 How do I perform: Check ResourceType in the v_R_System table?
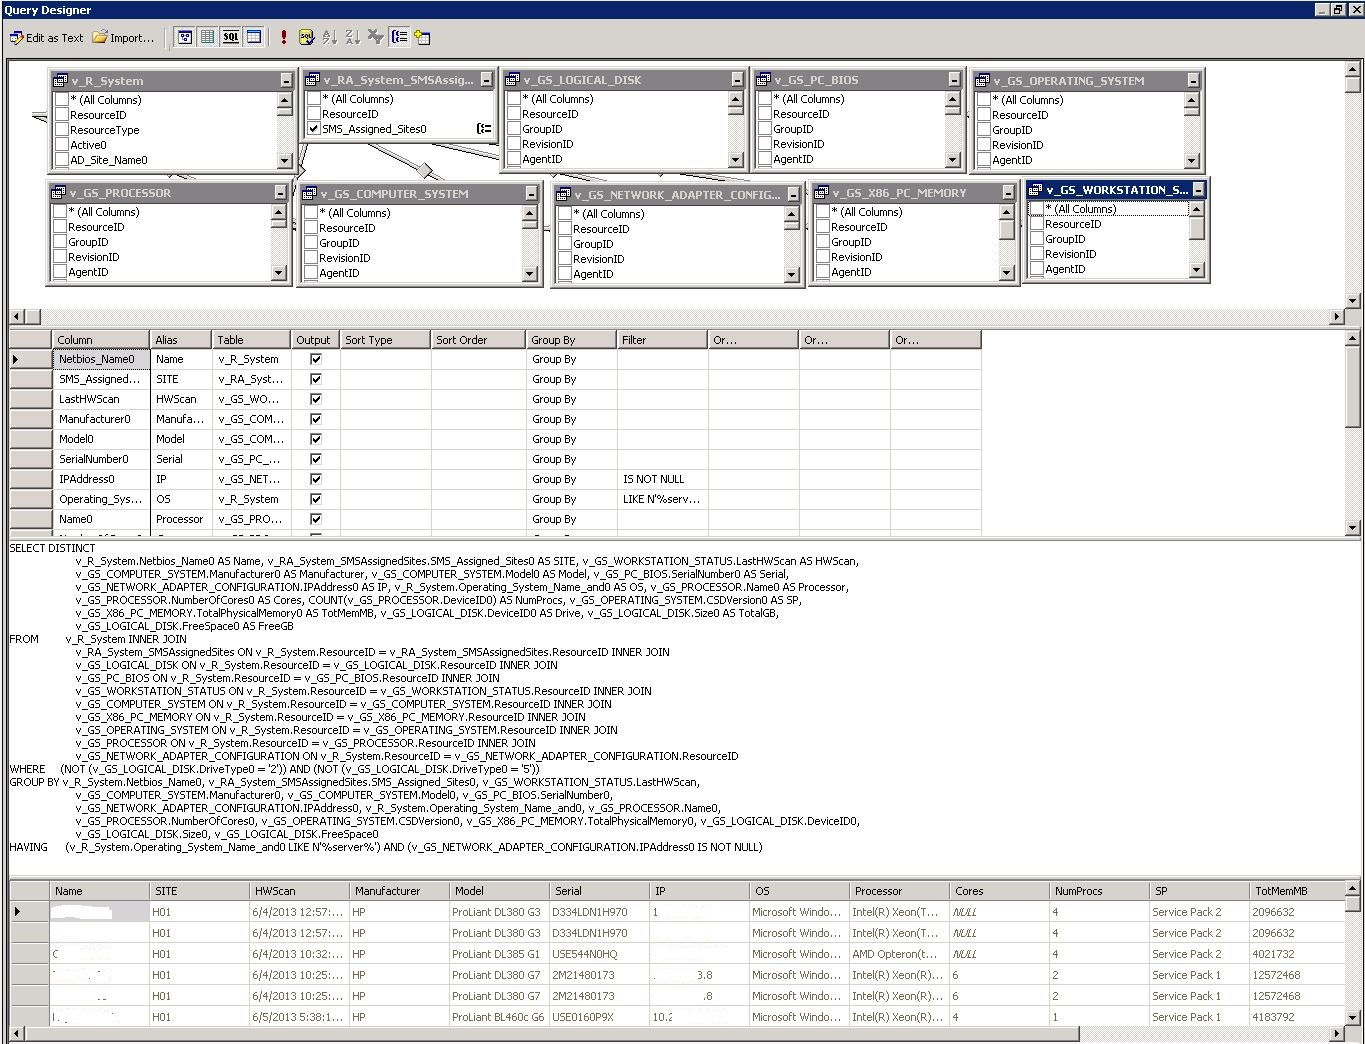(62, 130)
